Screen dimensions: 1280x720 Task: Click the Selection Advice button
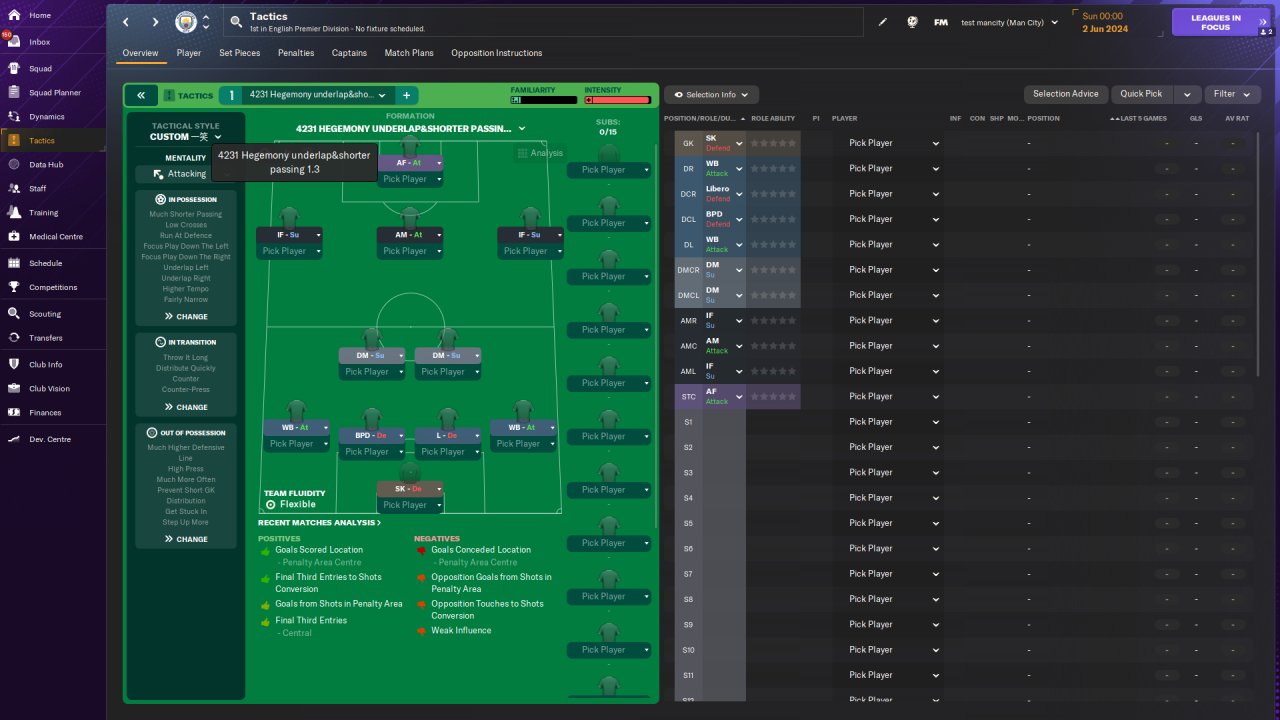[1065, 94]
